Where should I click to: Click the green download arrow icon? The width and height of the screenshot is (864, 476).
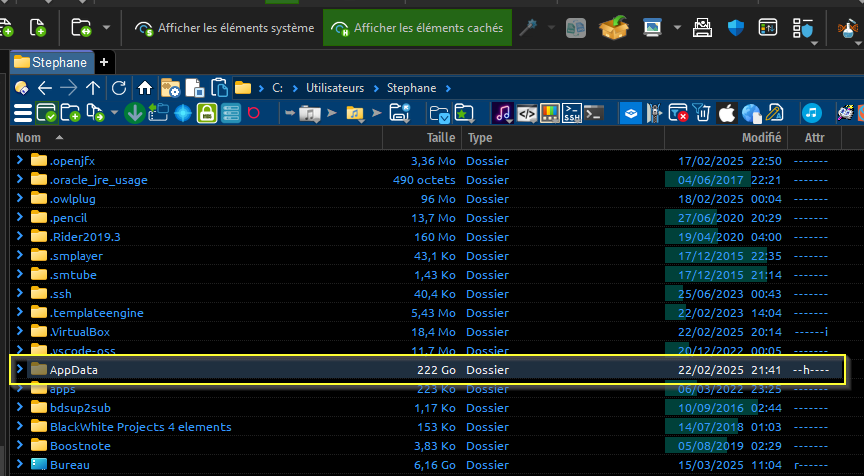click(135, 113)
